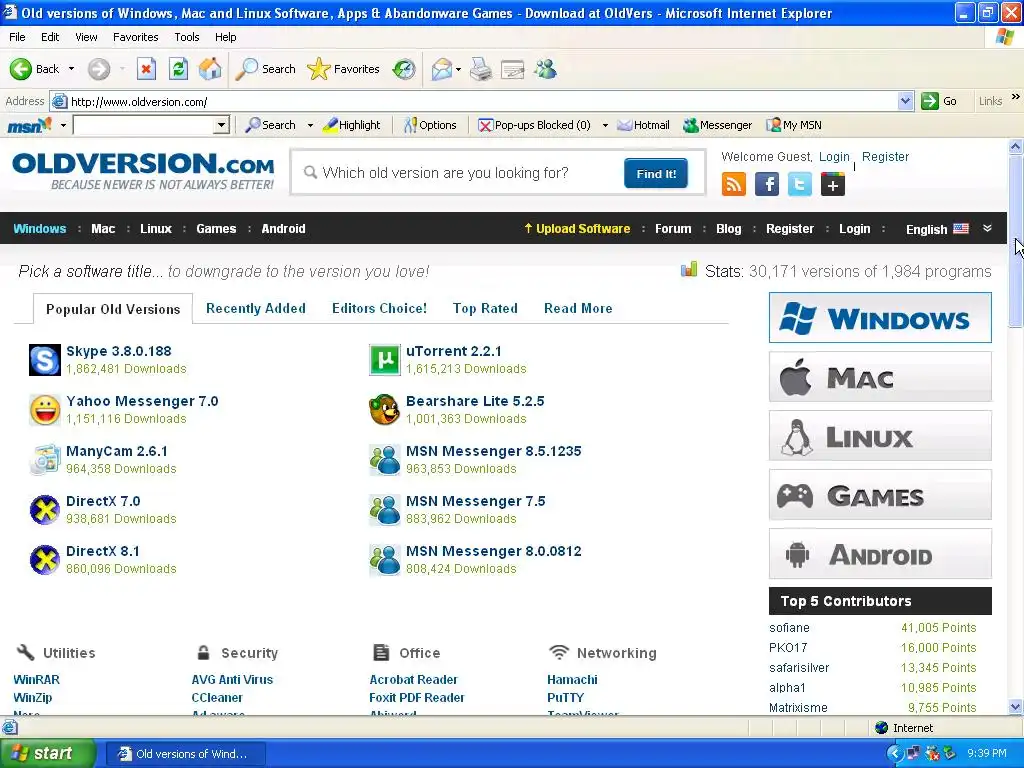Switch to the Top Rated tab
The height and width of the screenshot is (768, 1024).
pos(485,308)
